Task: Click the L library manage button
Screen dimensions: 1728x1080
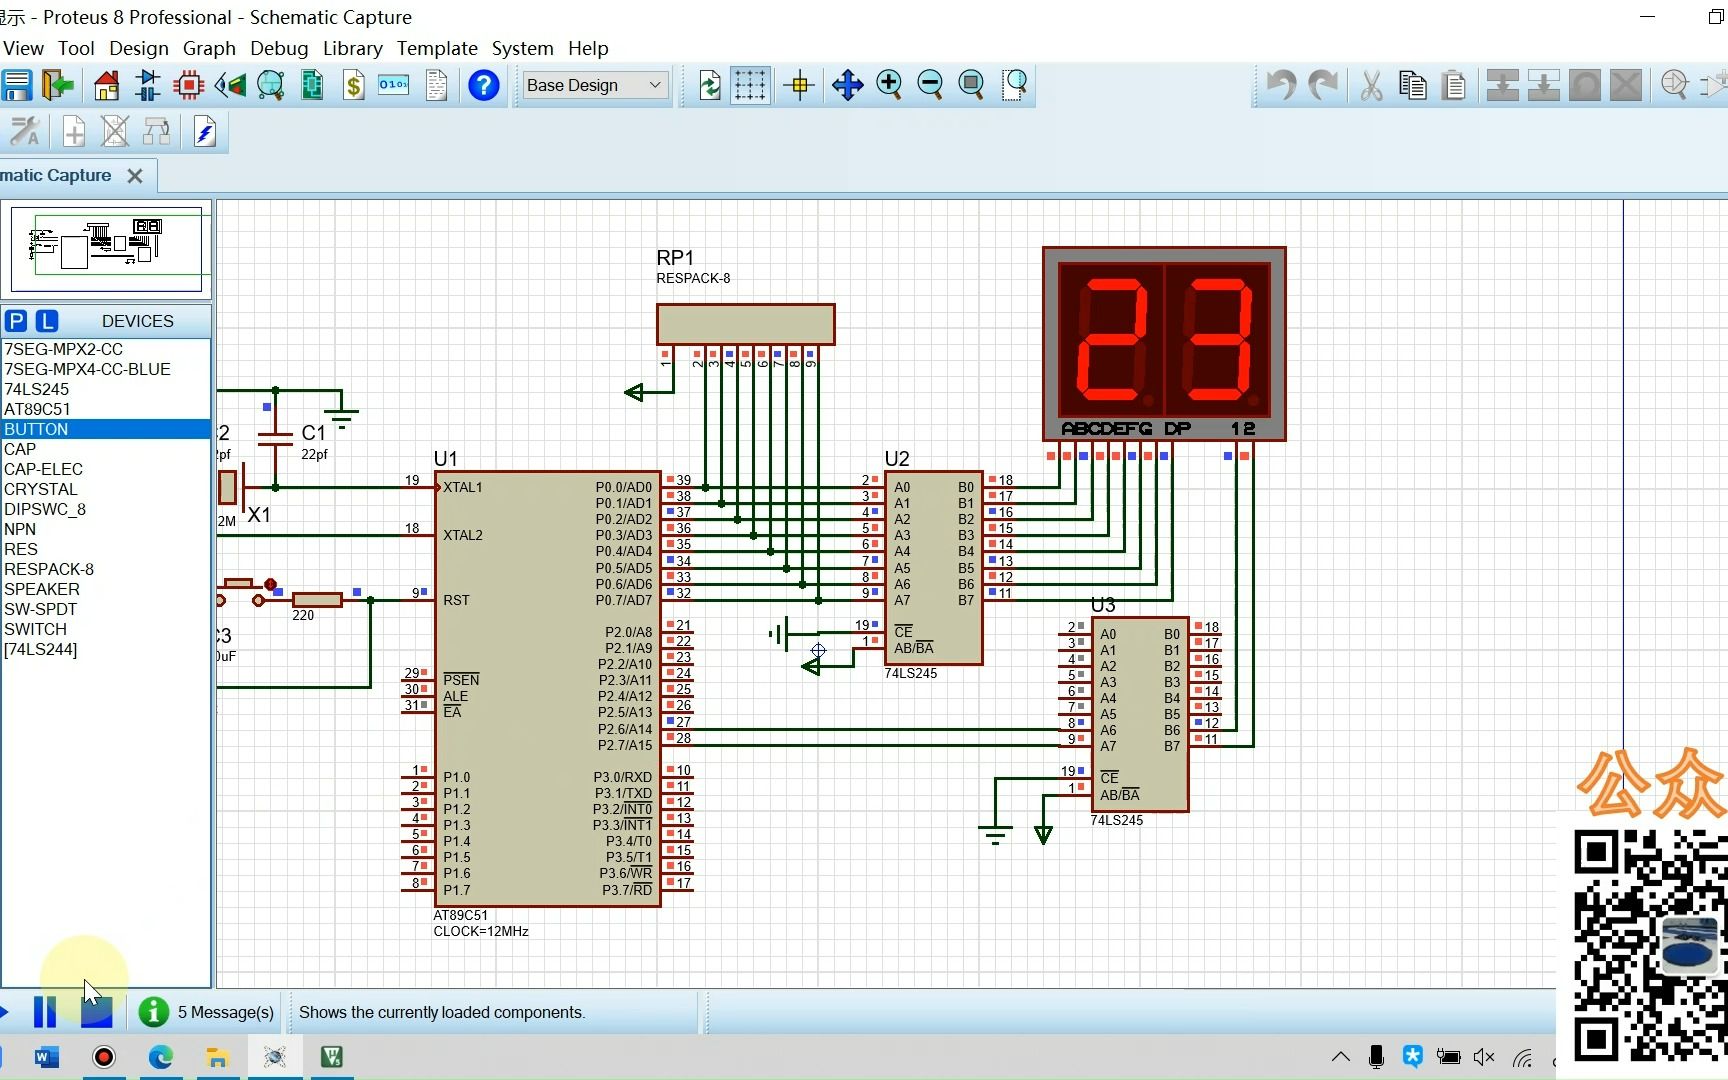Action: (47, 321)
